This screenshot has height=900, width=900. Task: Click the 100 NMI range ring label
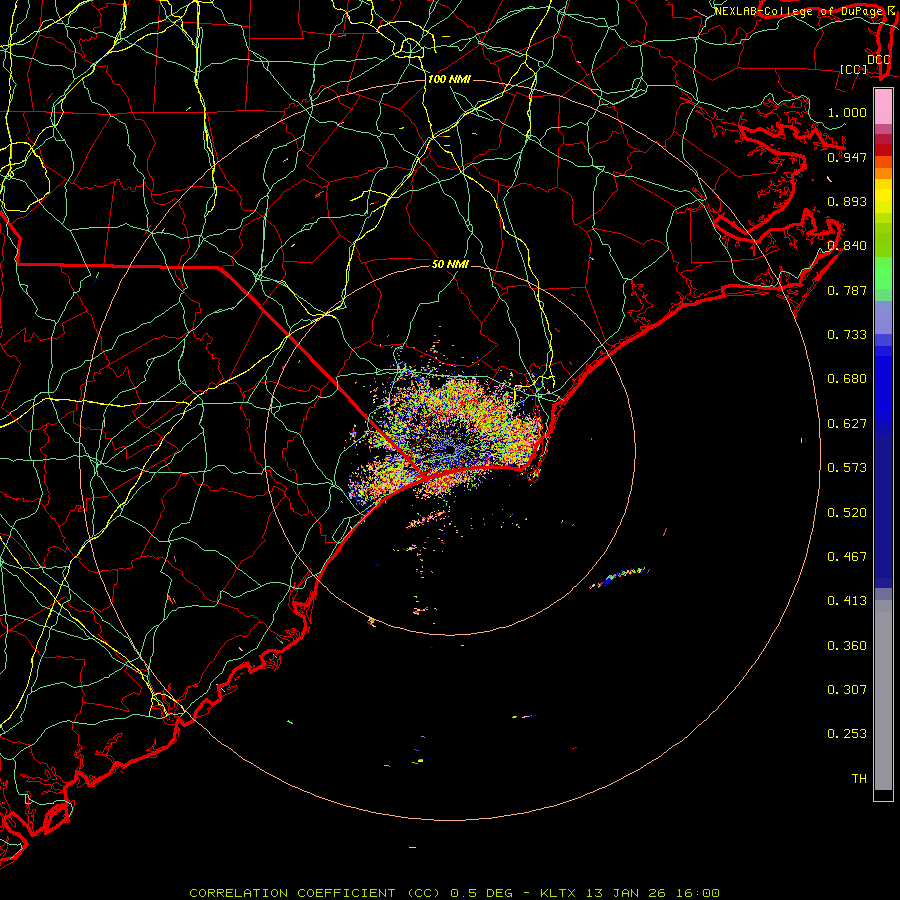[449, 79]
